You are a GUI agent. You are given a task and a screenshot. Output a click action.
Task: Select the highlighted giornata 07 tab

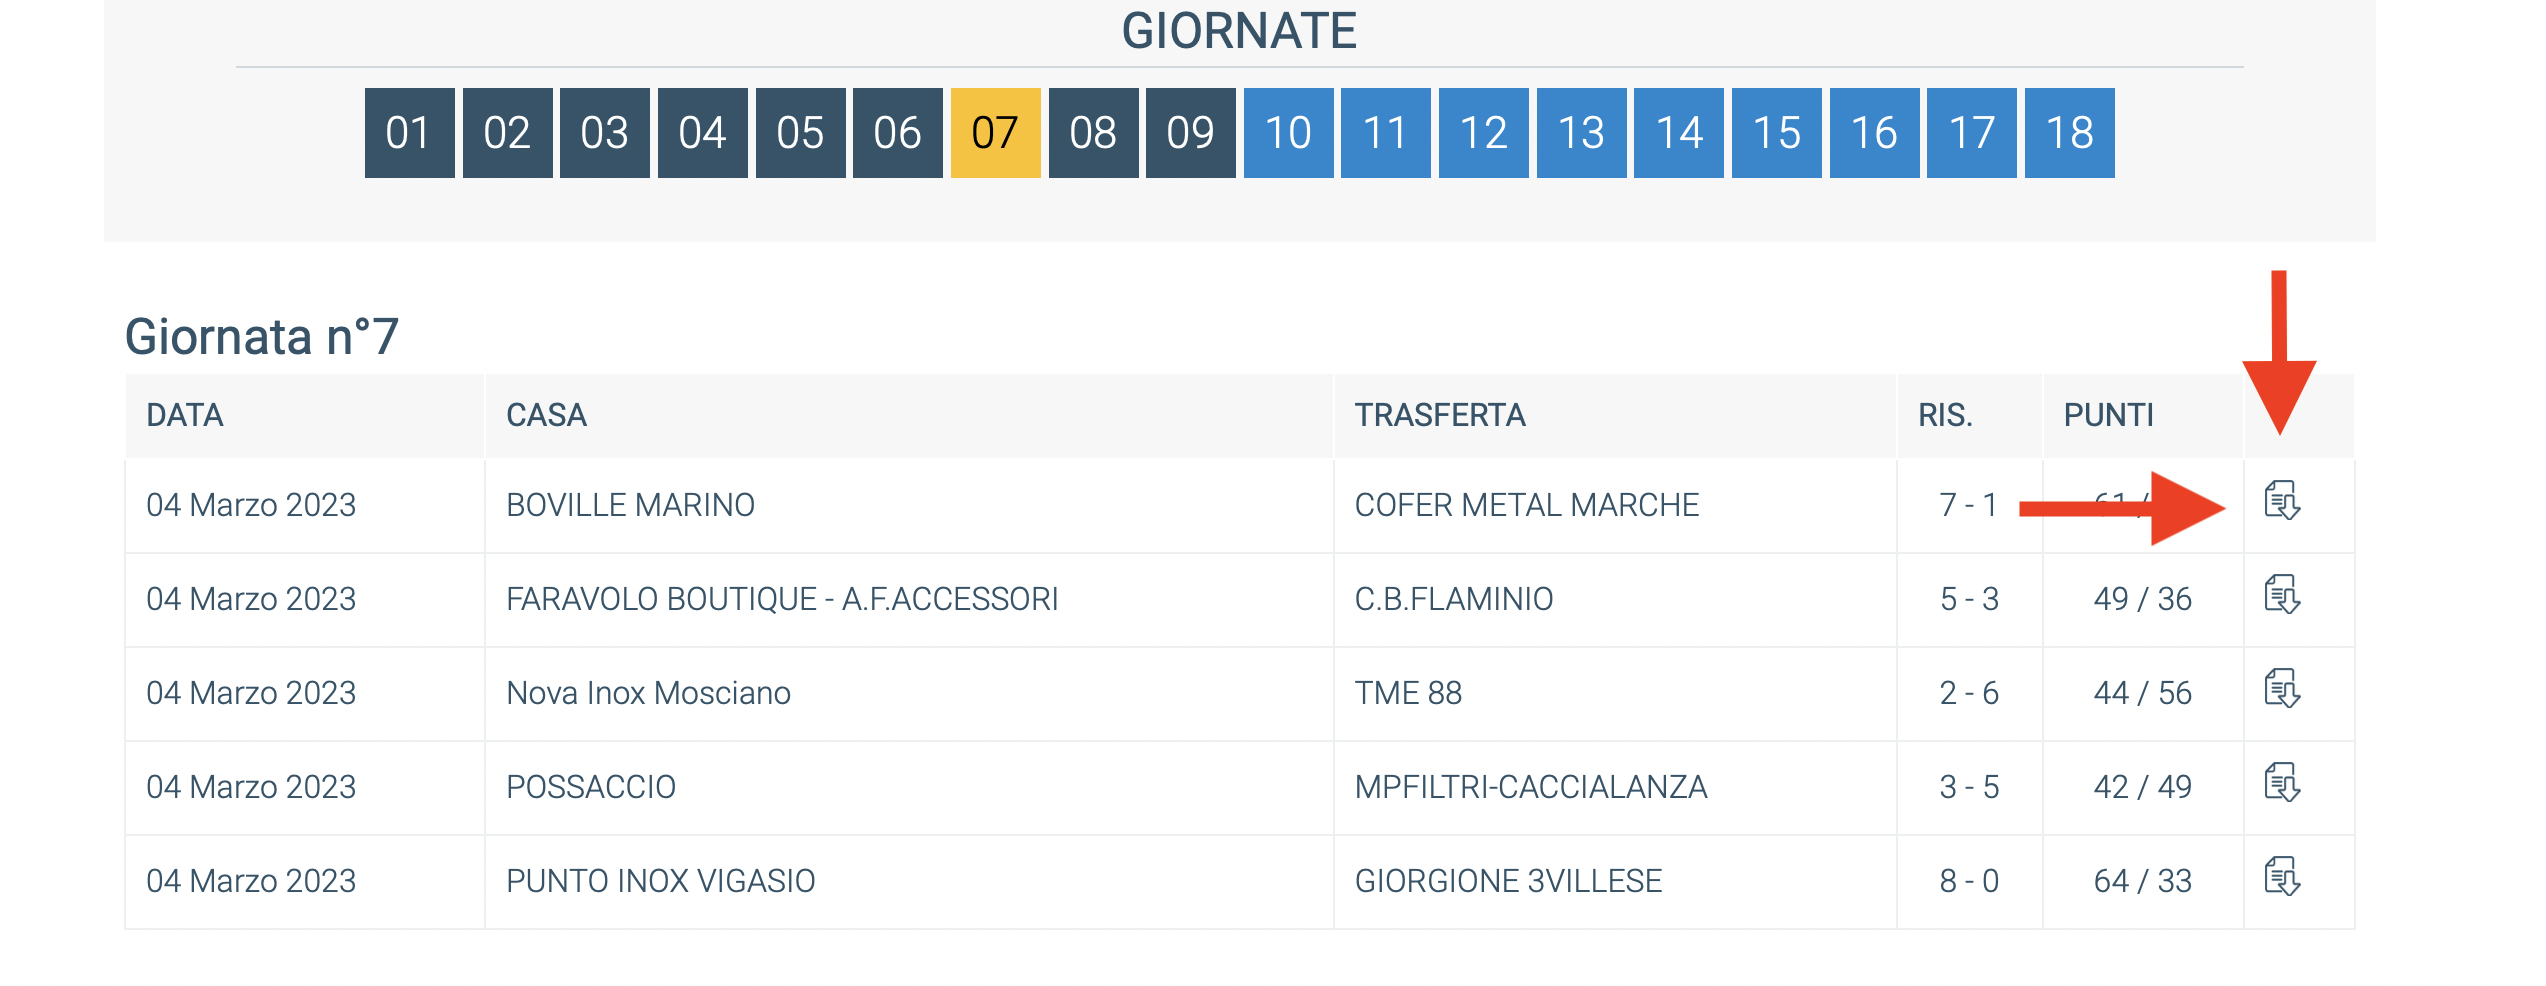995,133
